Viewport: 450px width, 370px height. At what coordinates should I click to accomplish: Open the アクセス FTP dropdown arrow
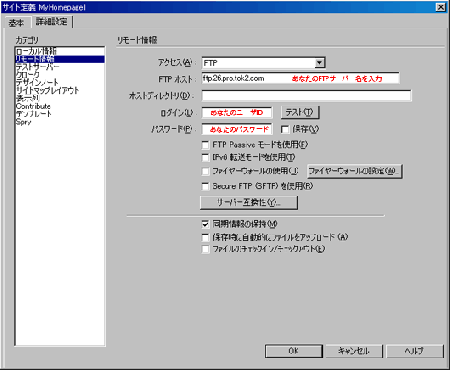coord(319,63)
